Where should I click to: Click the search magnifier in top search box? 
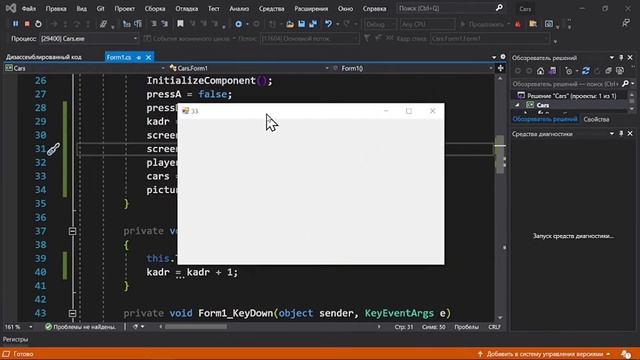tap(499, 8)
